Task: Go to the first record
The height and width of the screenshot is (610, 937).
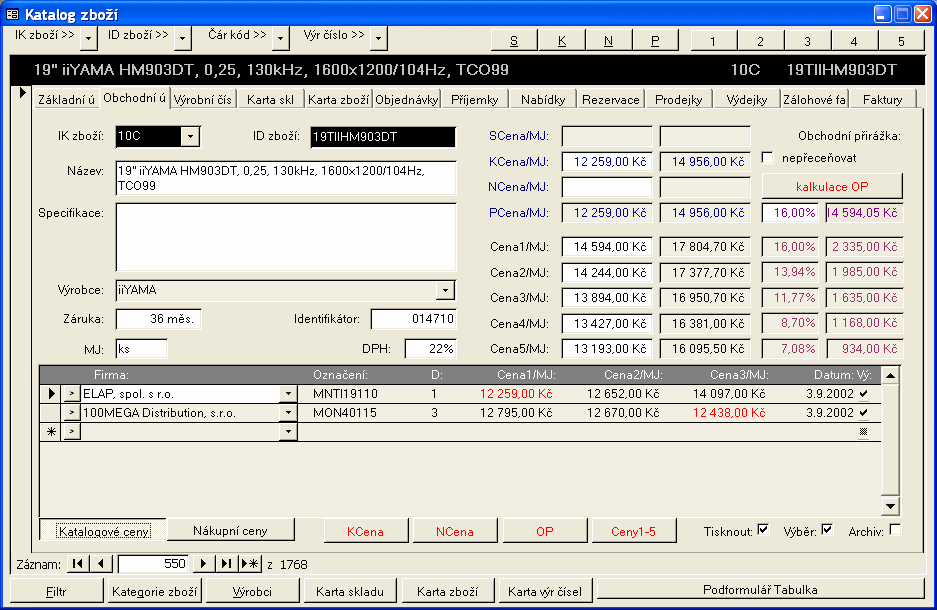Action: click(78, 564)
